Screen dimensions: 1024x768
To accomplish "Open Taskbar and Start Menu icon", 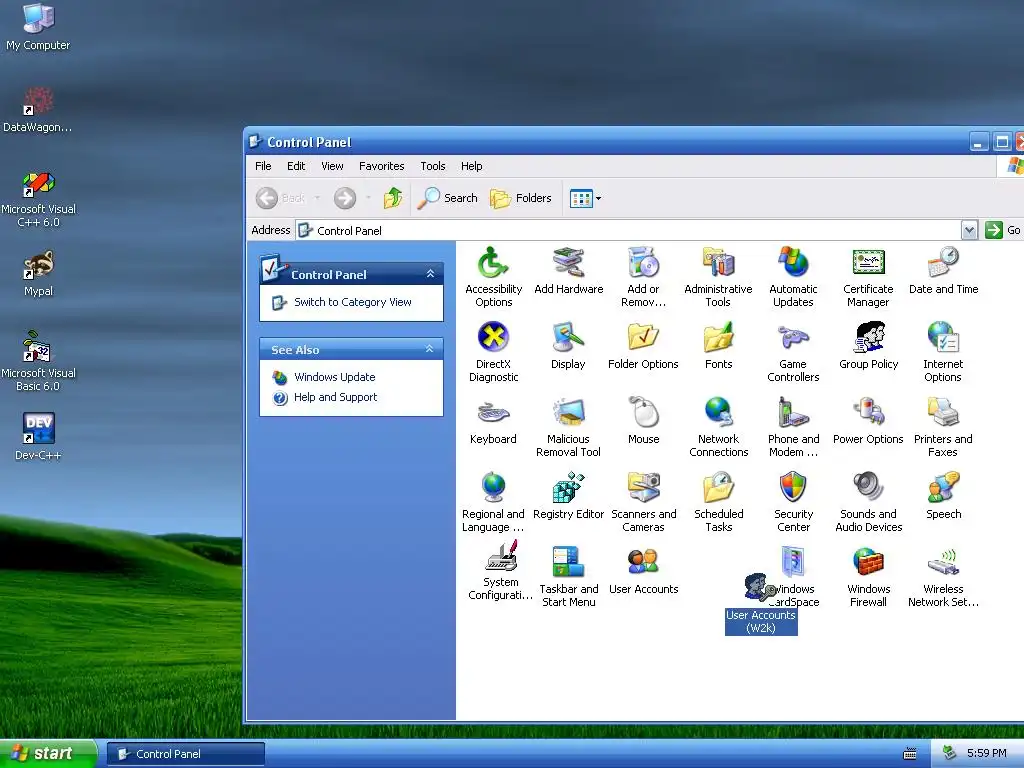I will (568, 577).
